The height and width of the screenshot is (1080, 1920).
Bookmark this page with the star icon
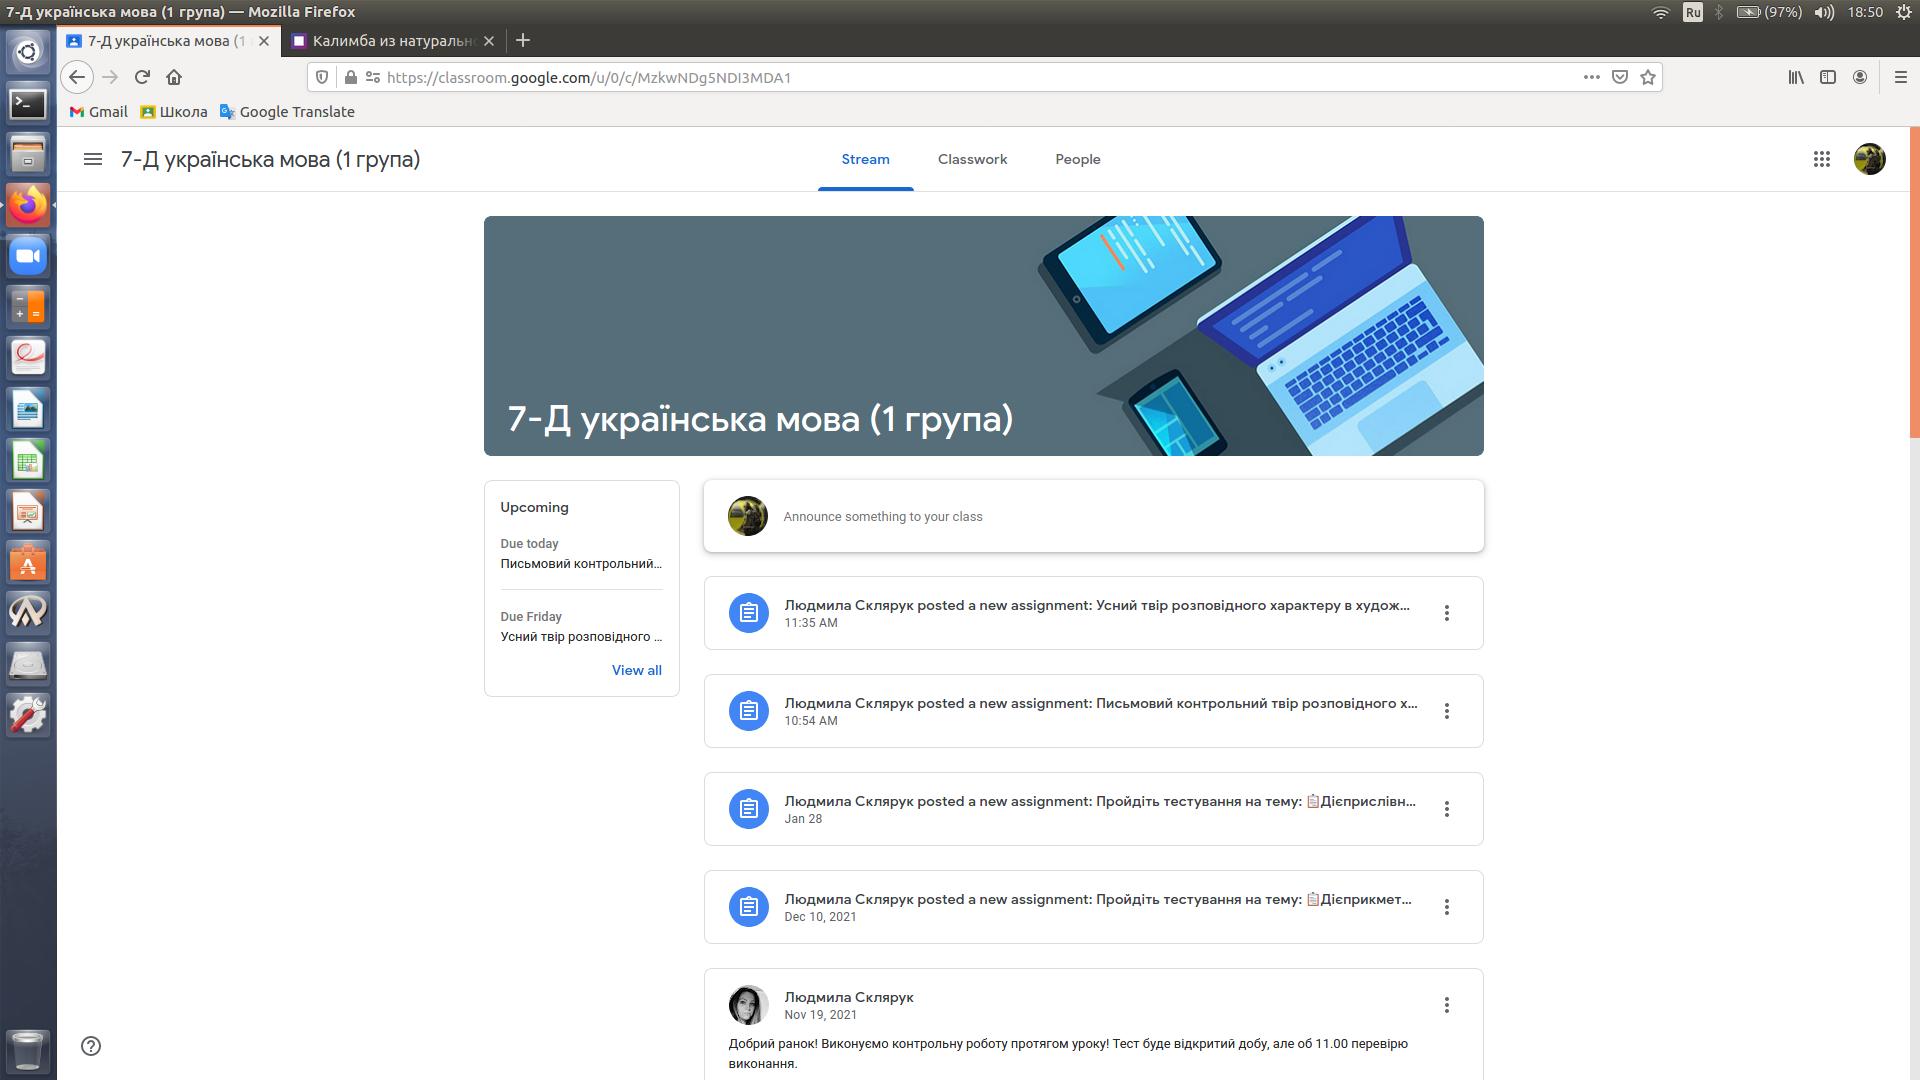click(1648, 77)
